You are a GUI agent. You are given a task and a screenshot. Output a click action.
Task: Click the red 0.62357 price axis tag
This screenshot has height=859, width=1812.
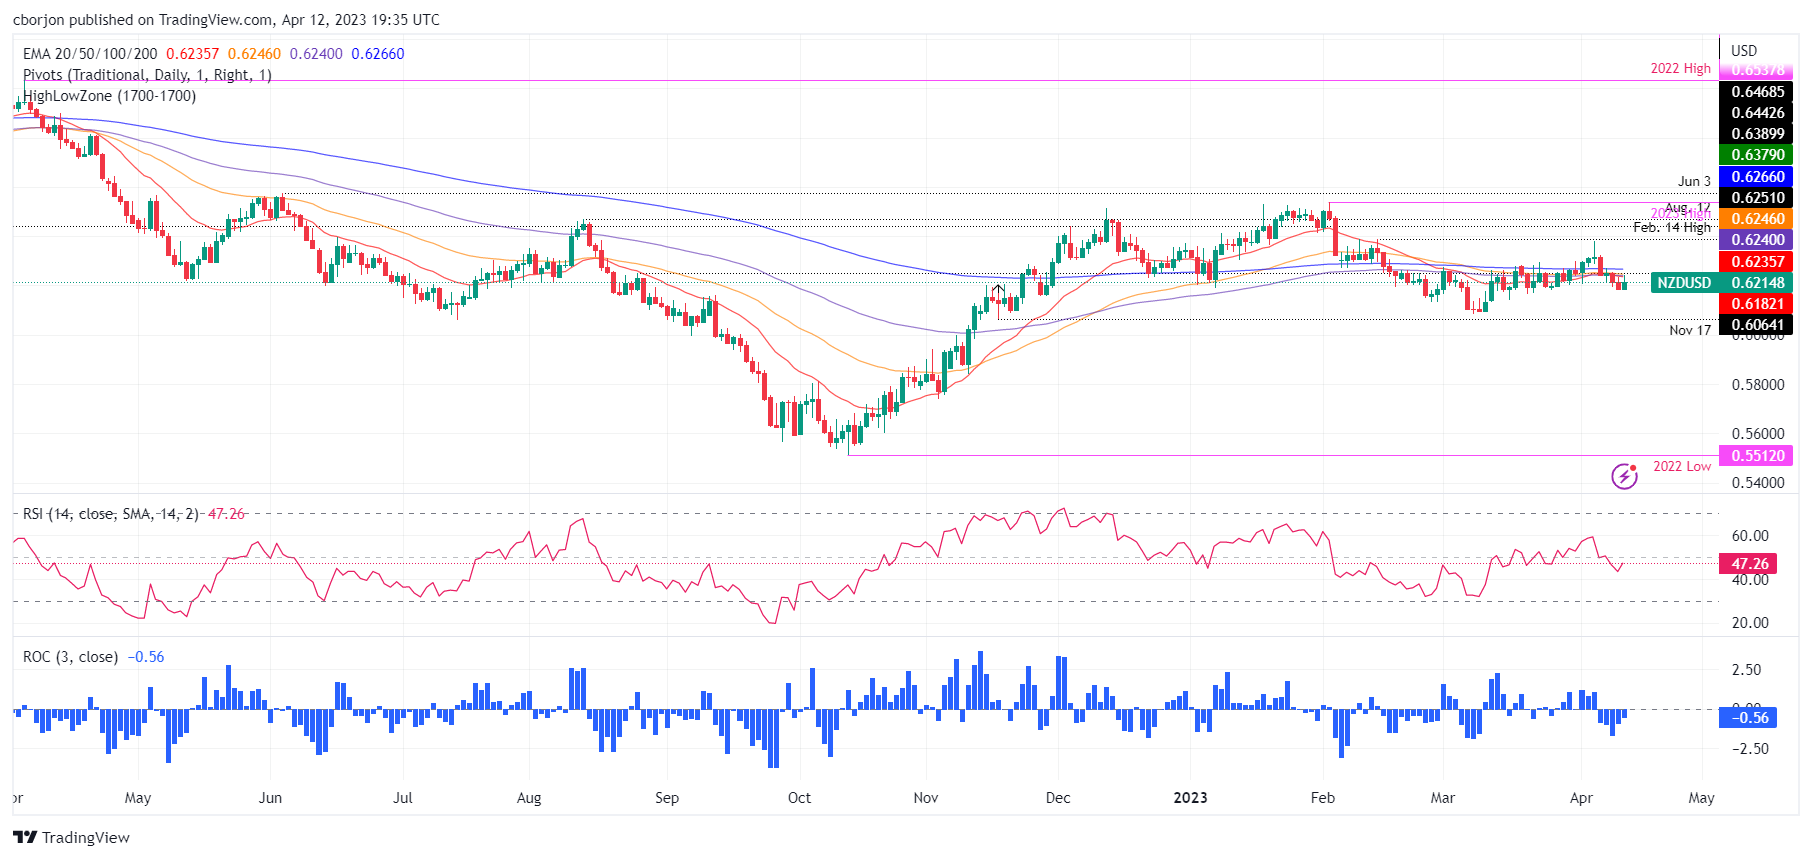point(1756,262)
